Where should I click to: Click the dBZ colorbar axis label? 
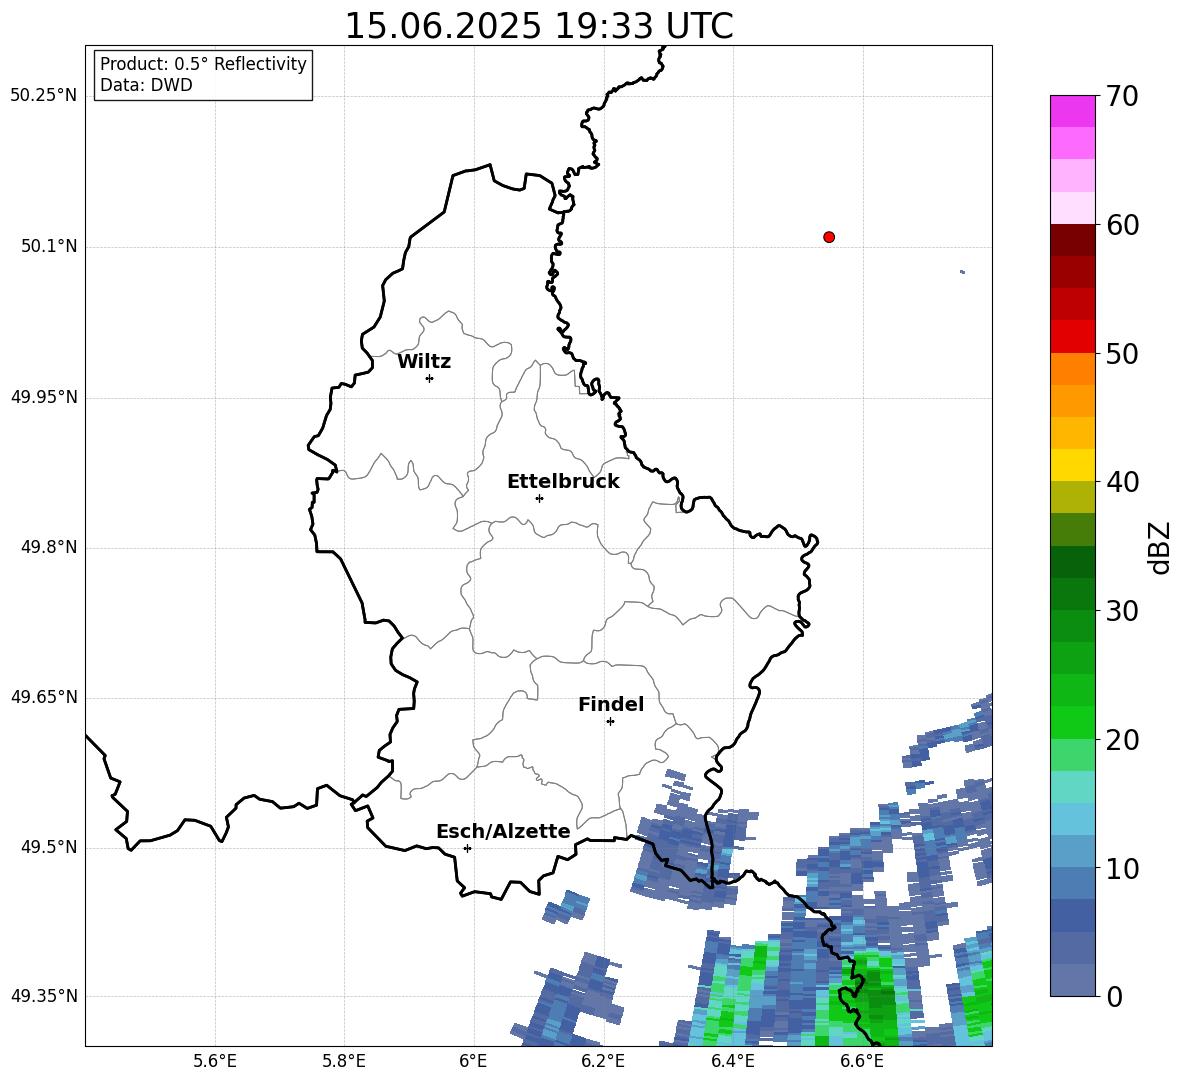pyautogui.click(x=1159, y=547)
